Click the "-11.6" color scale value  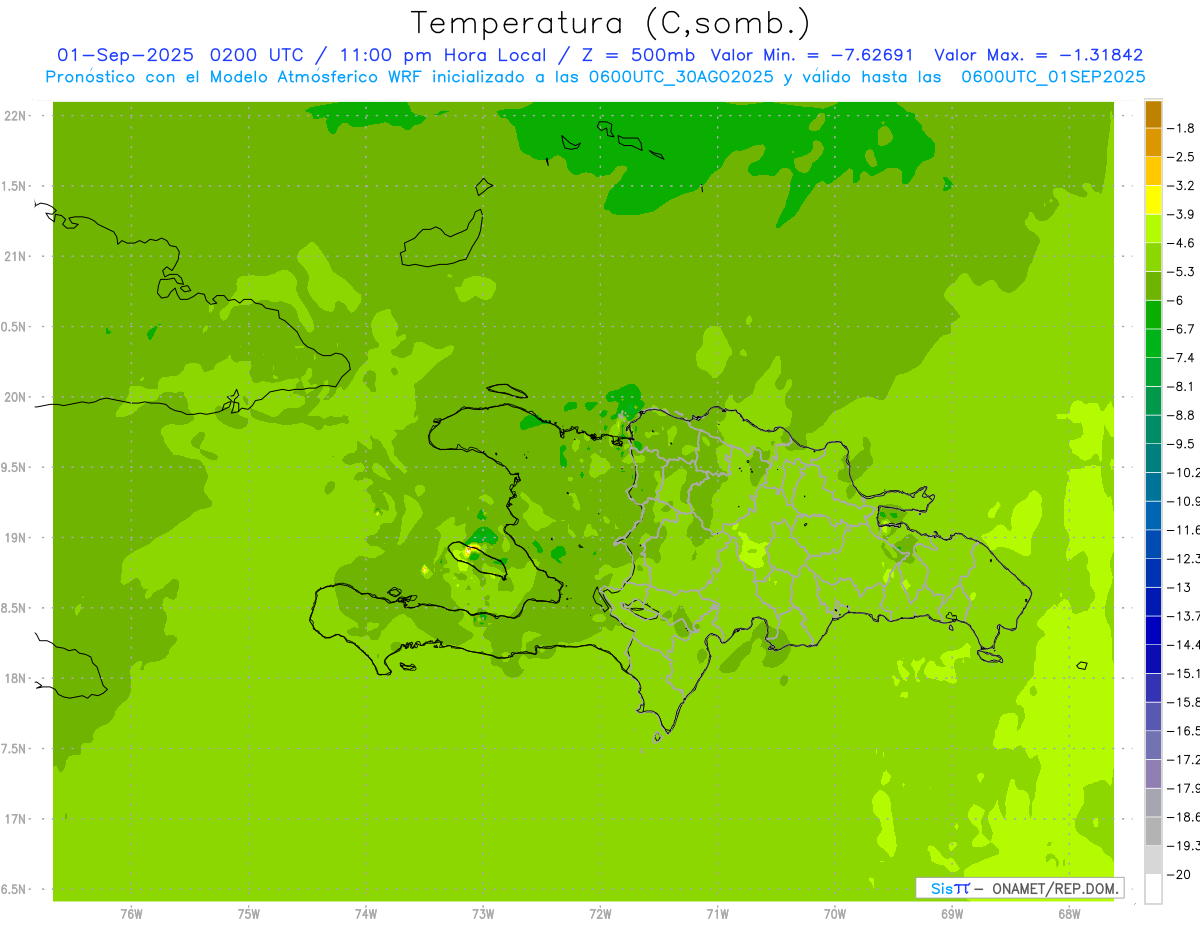(1184, 530)
